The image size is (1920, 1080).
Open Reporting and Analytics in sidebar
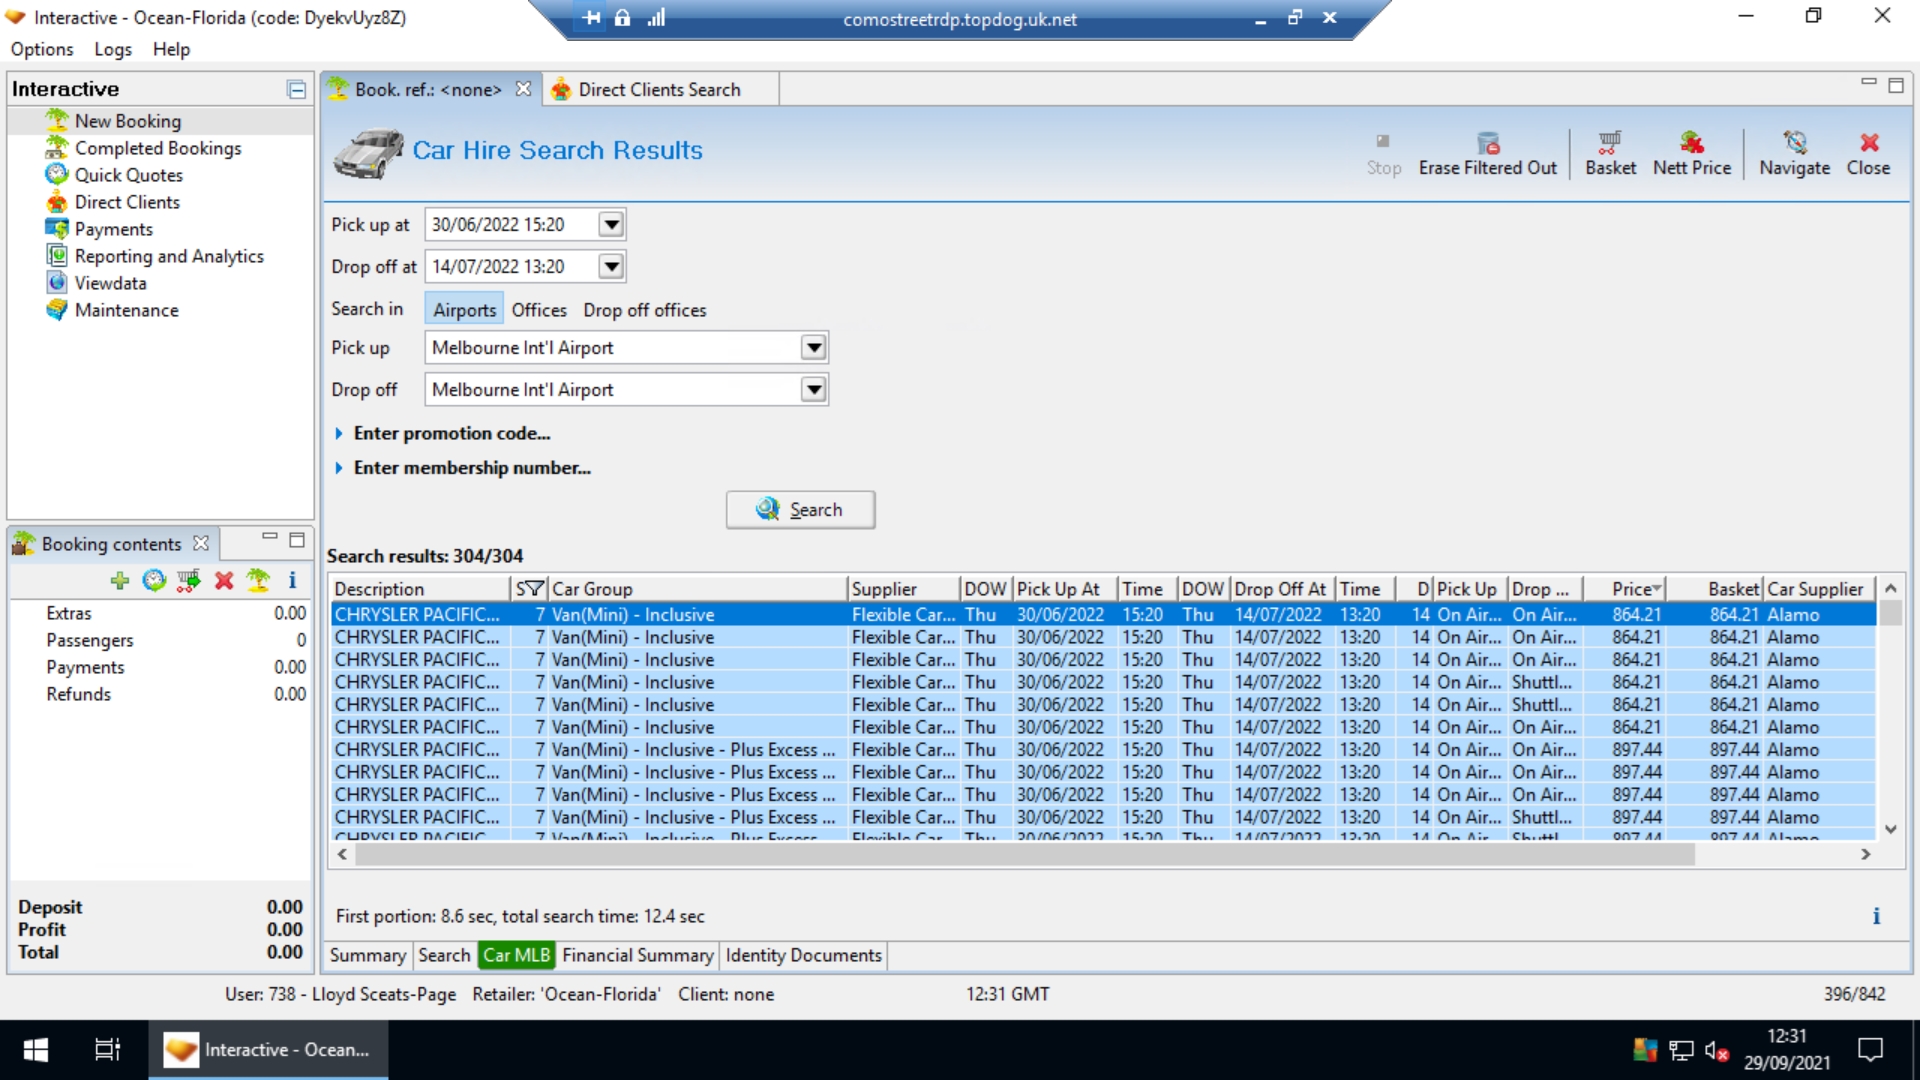pyautogui.click(x=168, y=256)
